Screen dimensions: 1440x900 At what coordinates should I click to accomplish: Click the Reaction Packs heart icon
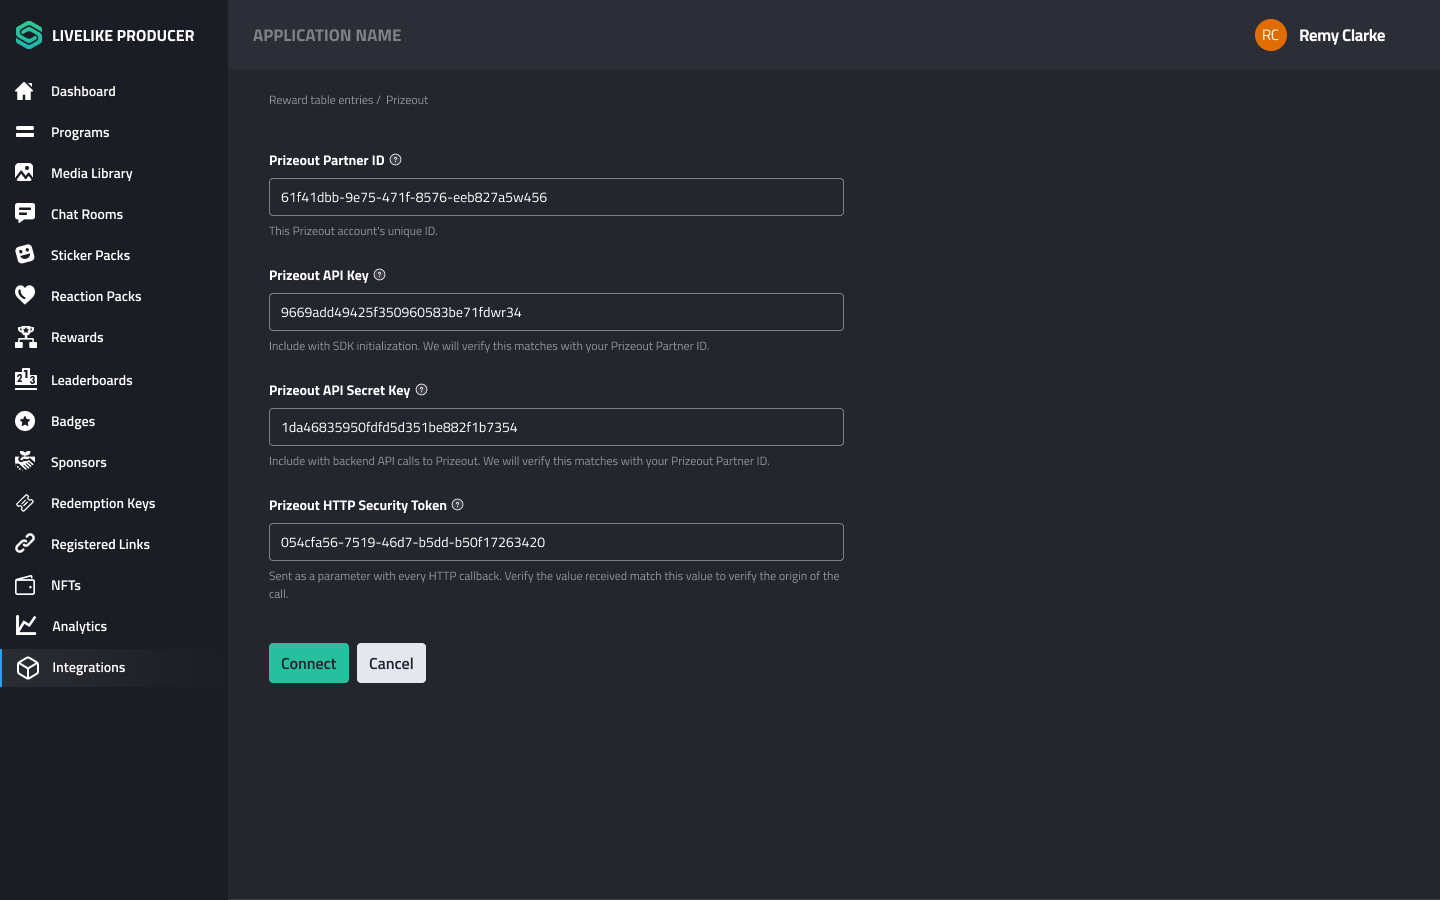click(x=25, y=296)
